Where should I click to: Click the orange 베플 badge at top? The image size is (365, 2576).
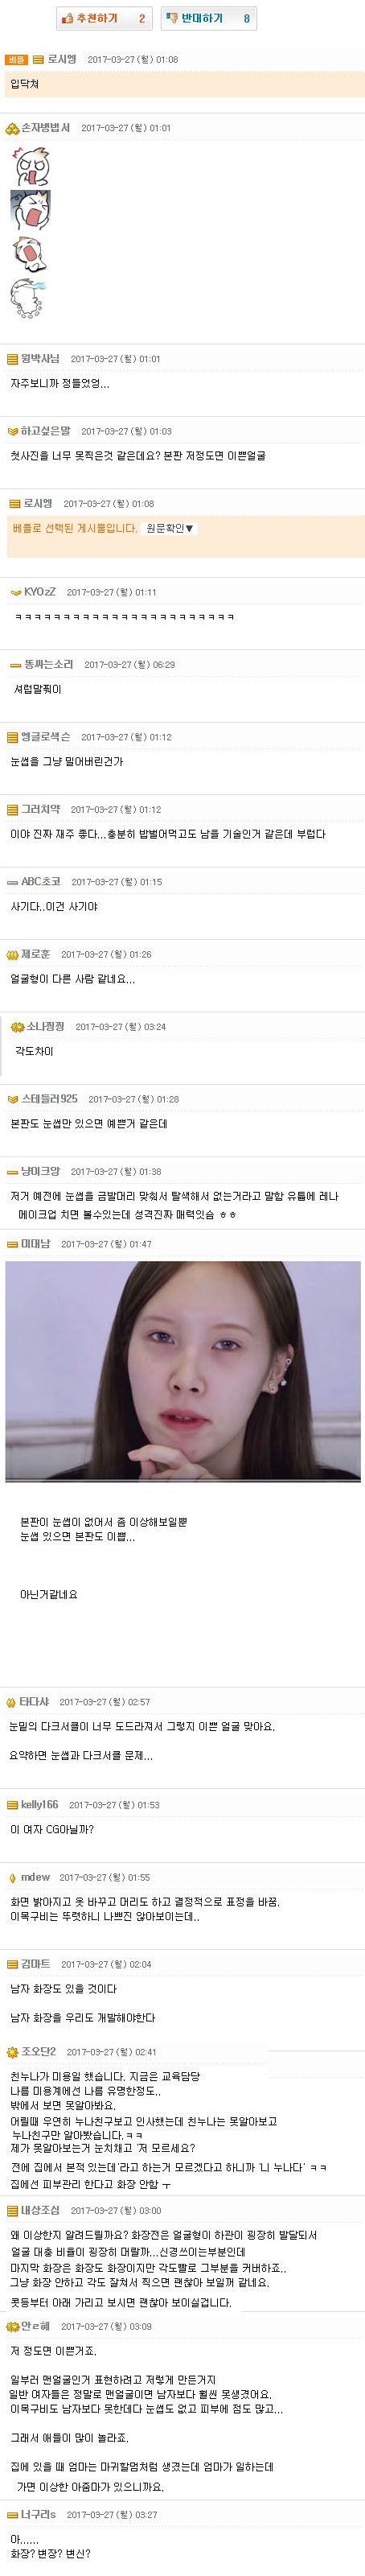(17, 60)
